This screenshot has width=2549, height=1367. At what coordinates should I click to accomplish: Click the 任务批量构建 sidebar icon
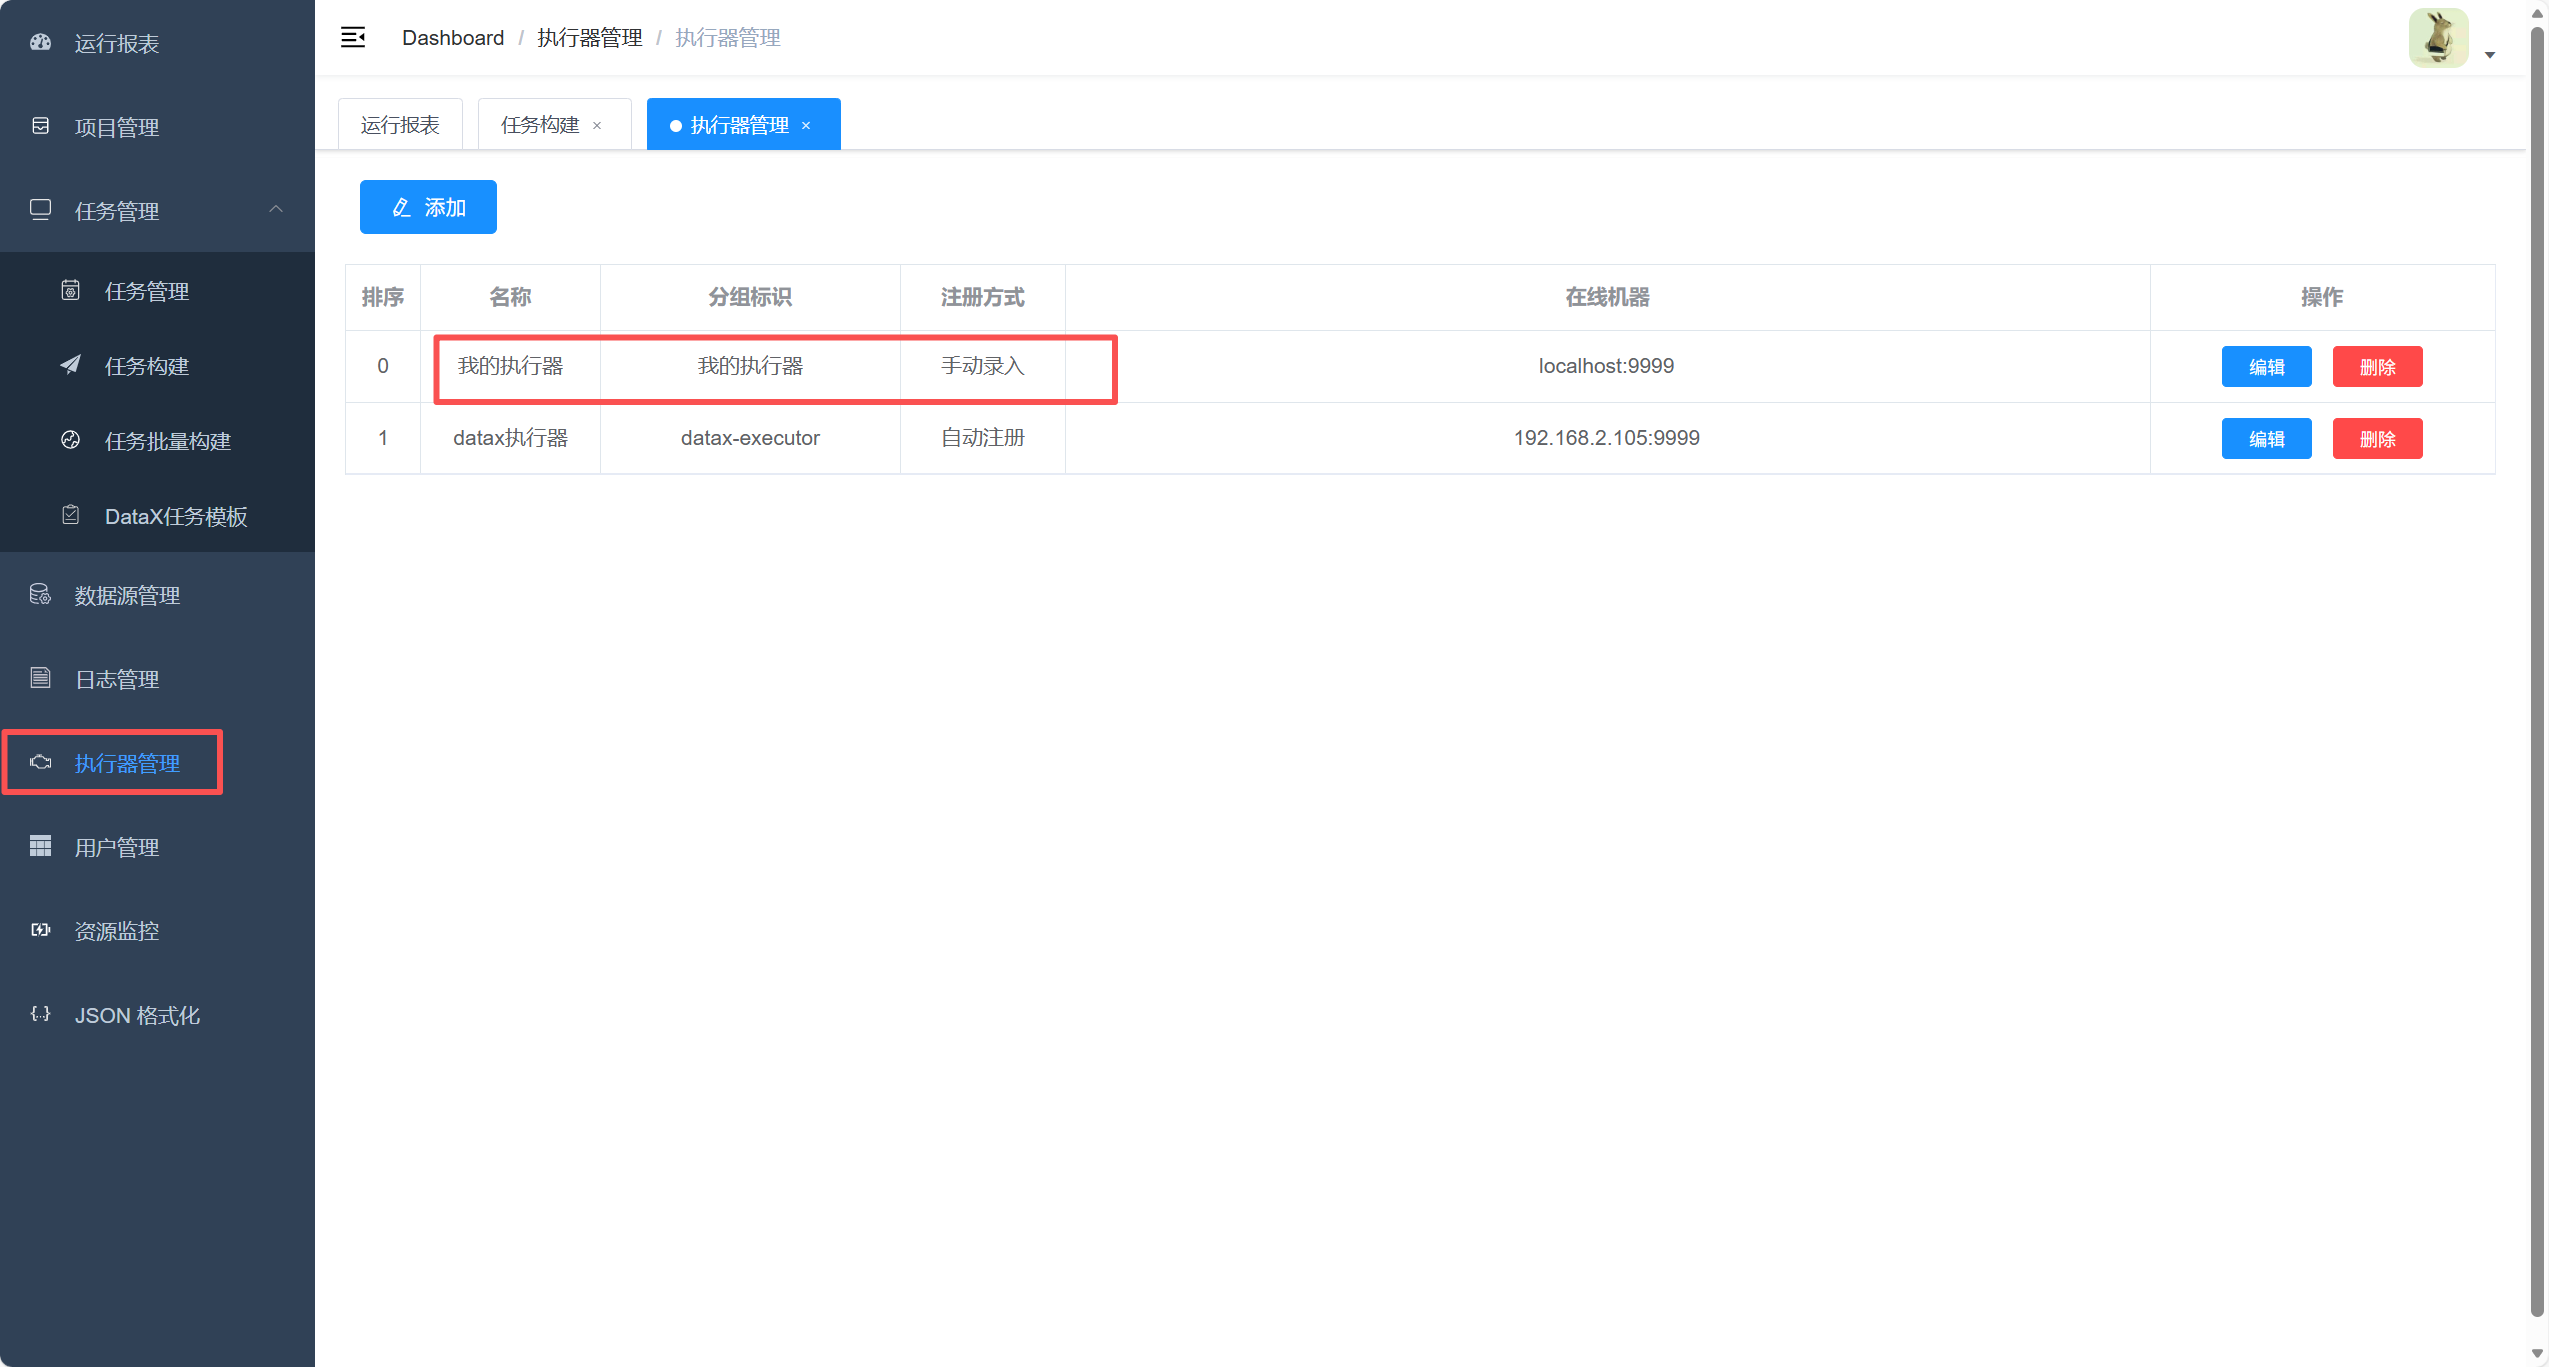(x=70, y=440)
